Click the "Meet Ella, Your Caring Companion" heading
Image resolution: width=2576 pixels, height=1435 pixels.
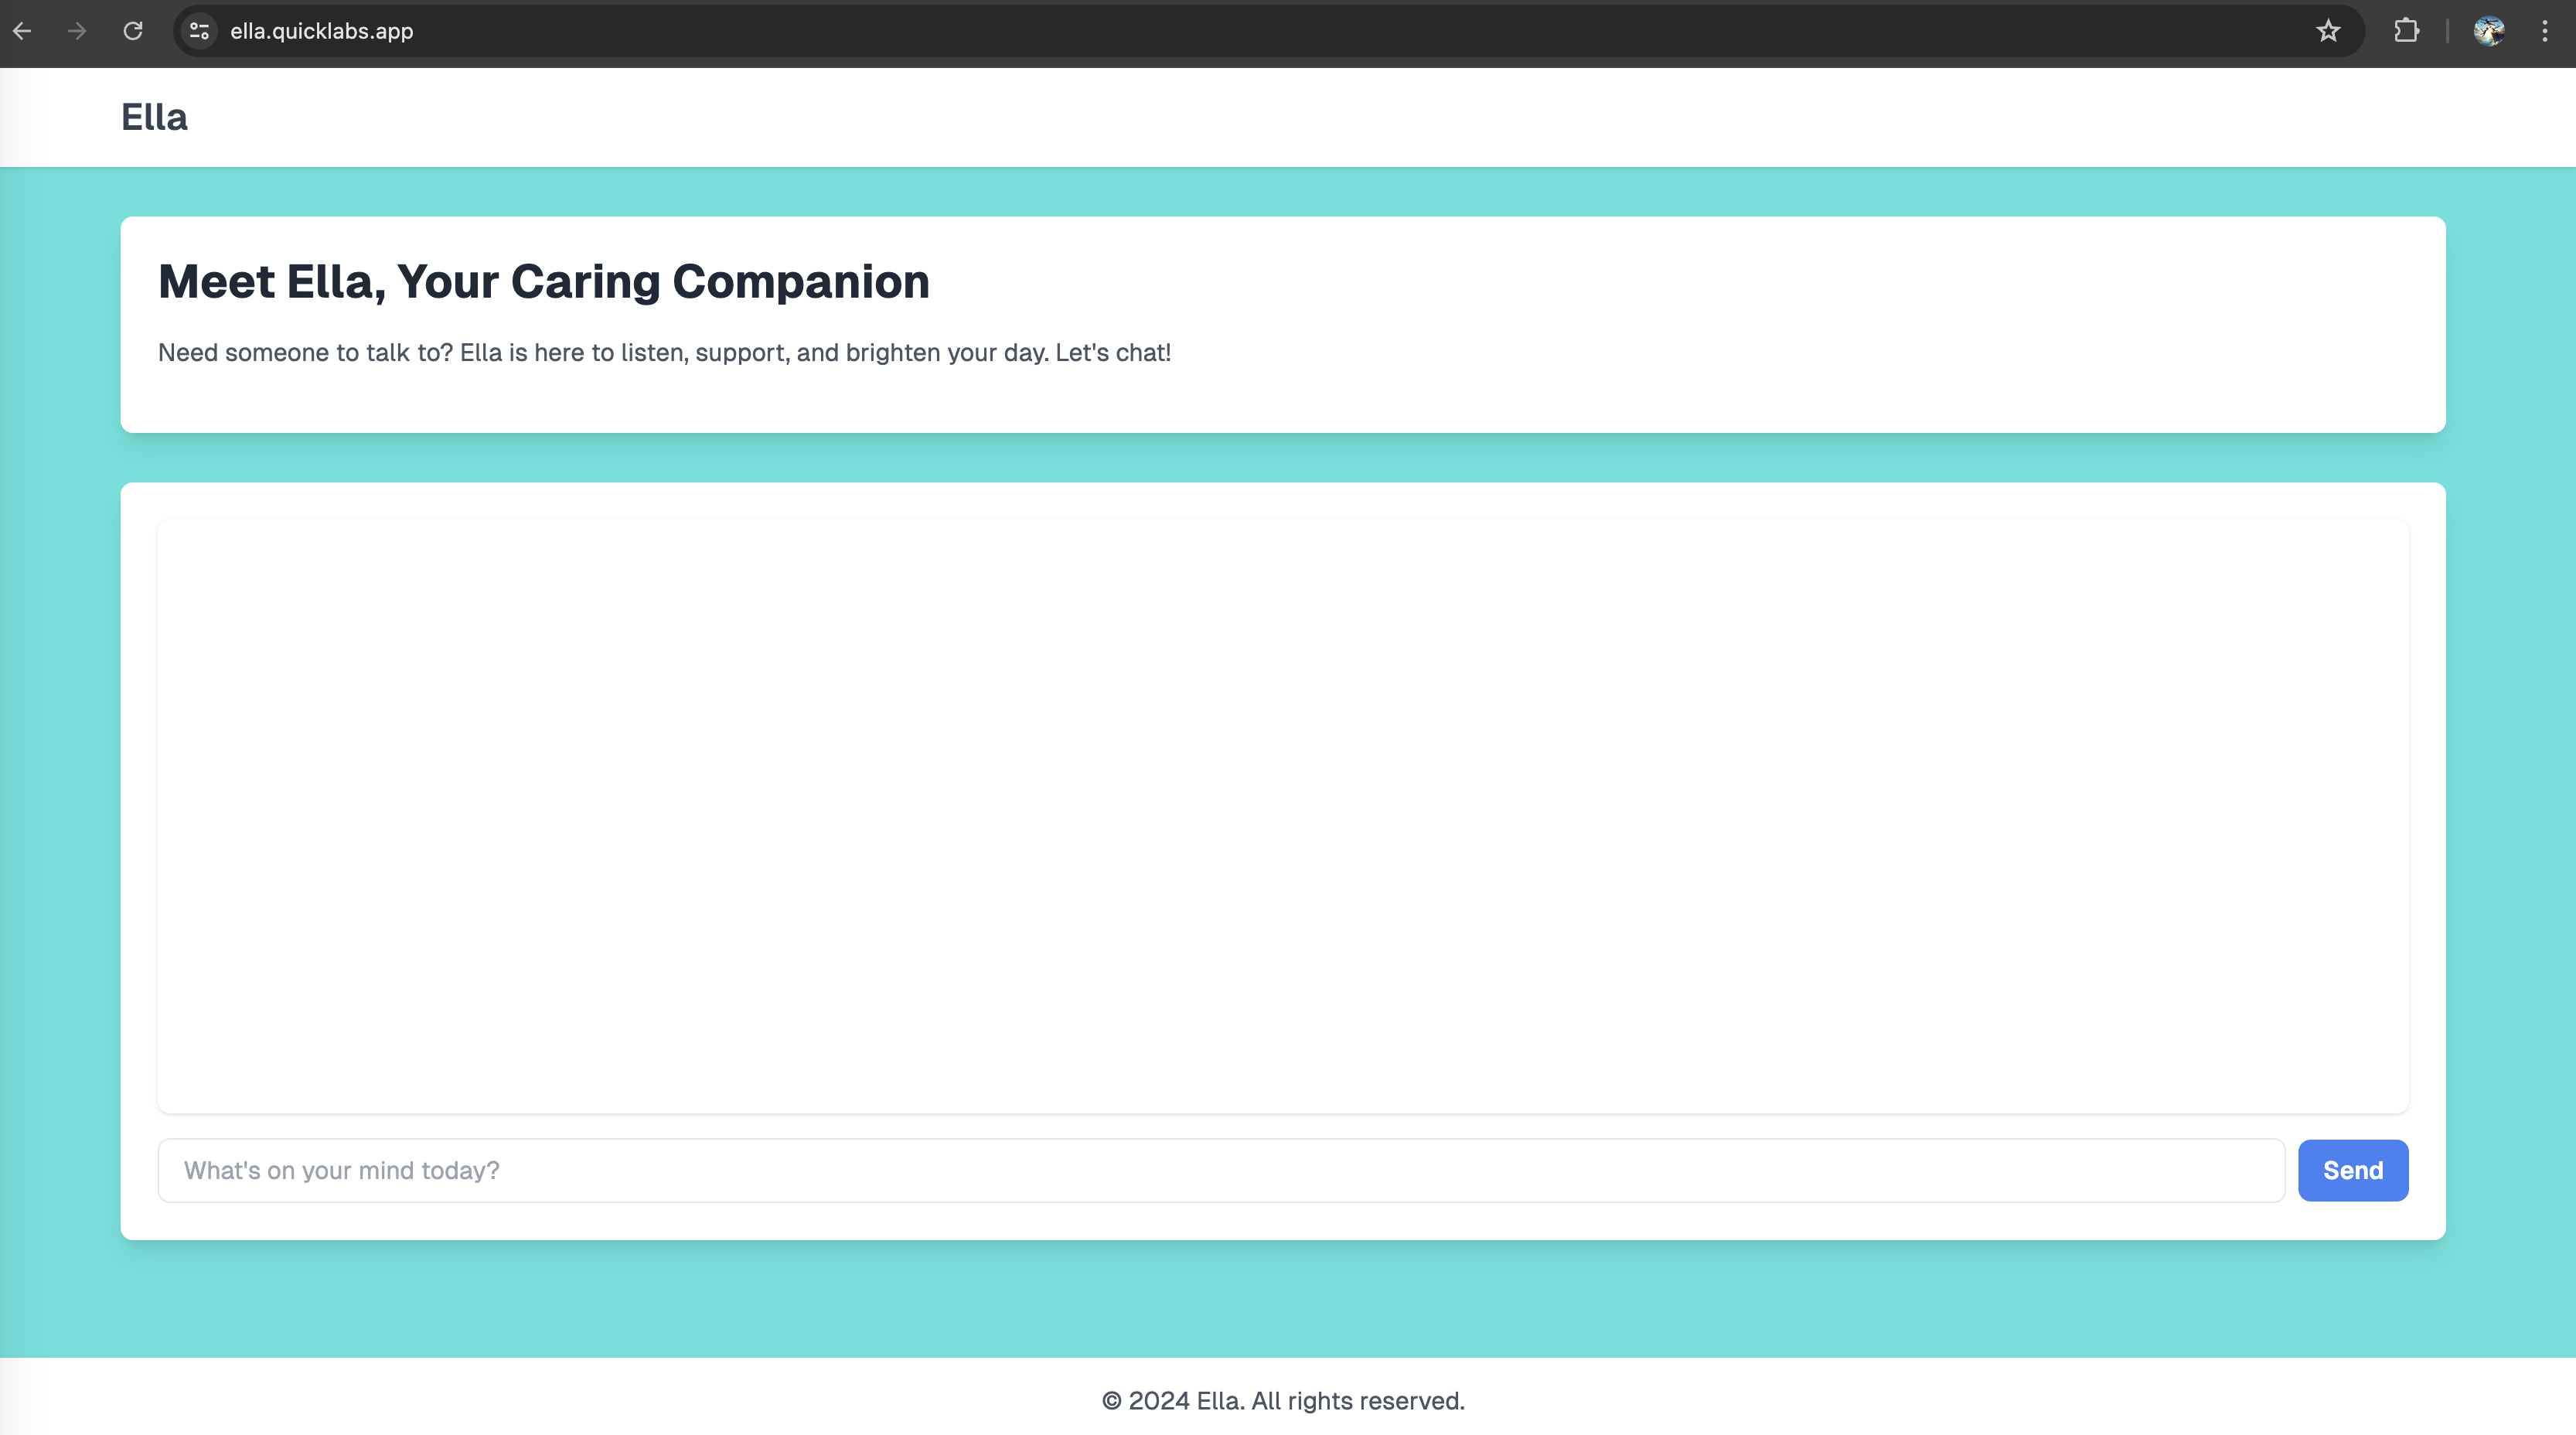[x=543, y=282]
